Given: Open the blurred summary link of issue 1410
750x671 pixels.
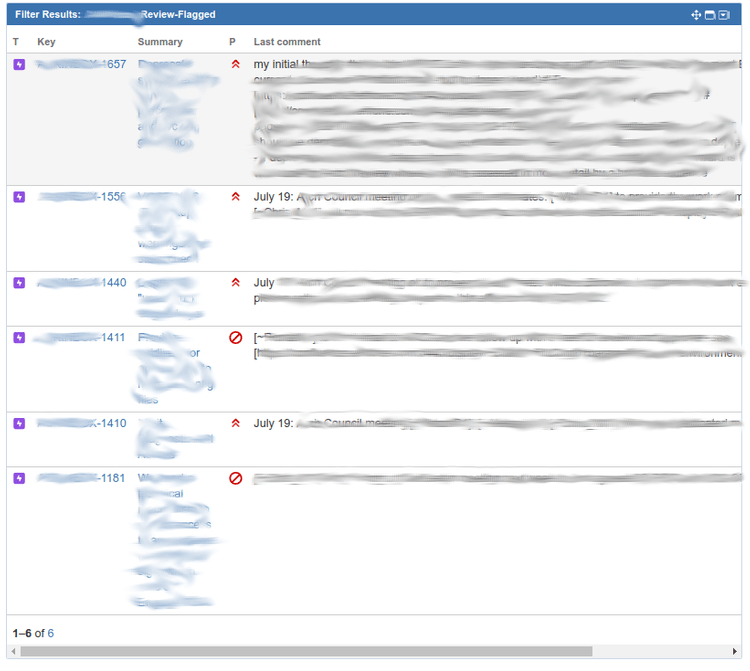Looking at the screenshot, I should point(175,439).
